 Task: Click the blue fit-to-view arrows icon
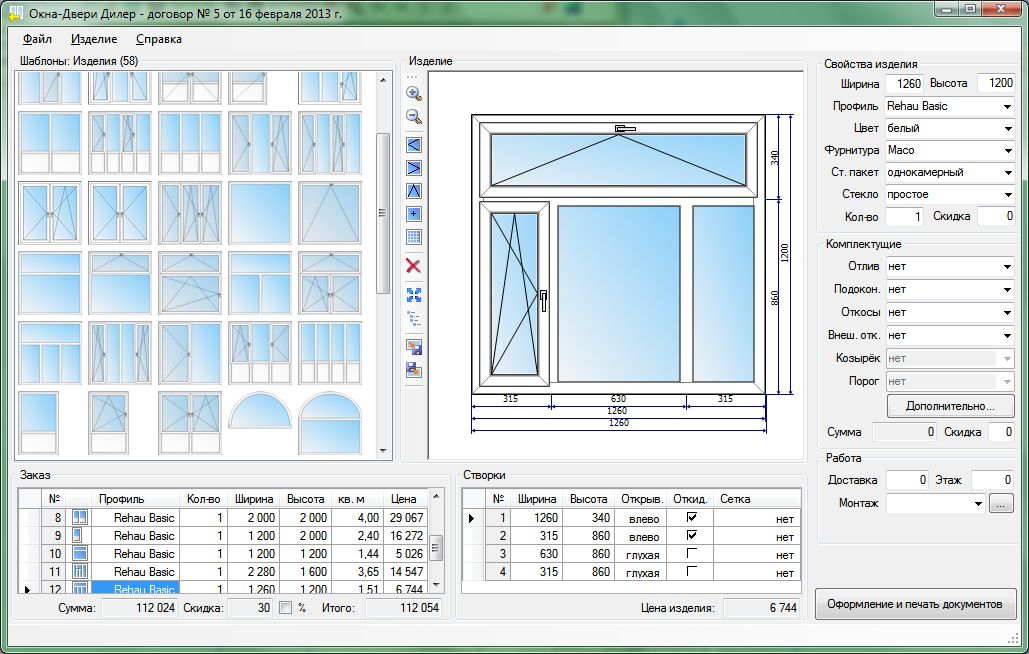click(x=414, y=295)
